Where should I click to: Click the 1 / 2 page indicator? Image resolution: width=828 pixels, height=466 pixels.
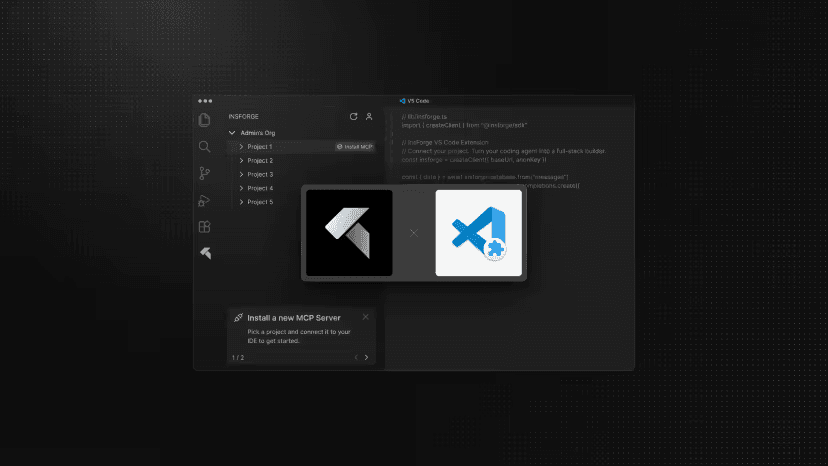click(238, 358)
